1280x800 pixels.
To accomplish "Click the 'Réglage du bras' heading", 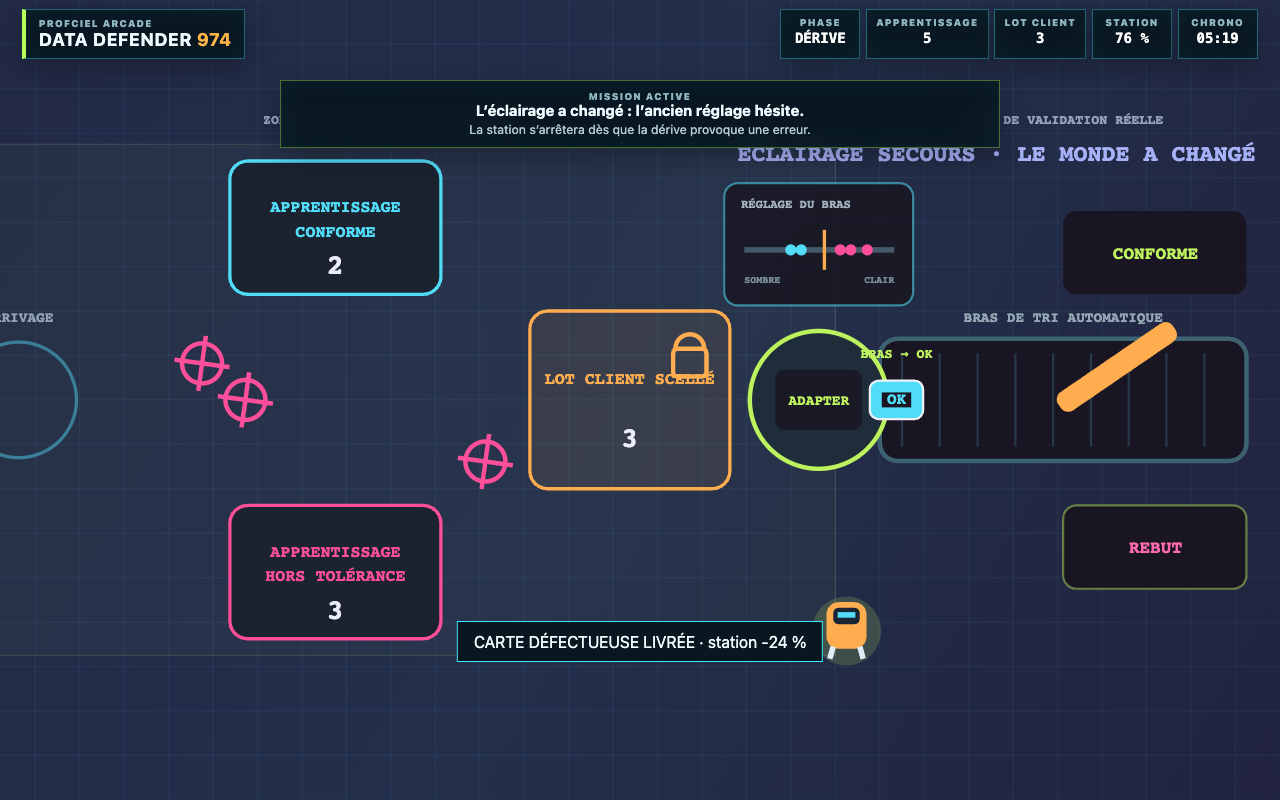I will [796, 204].
